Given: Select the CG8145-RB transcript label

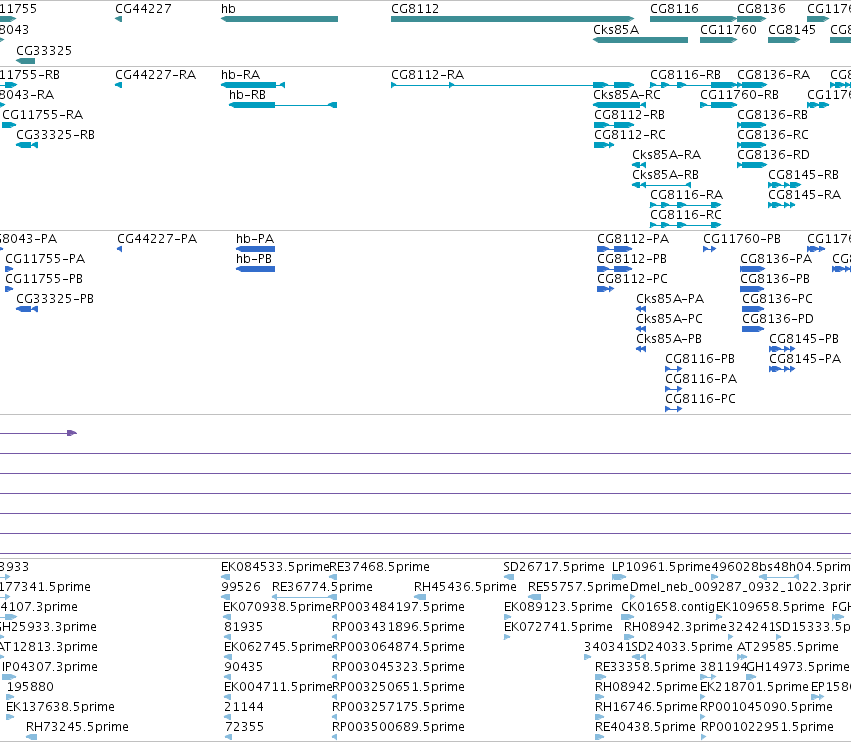Looking at the screenshot, I should (803, 175).
